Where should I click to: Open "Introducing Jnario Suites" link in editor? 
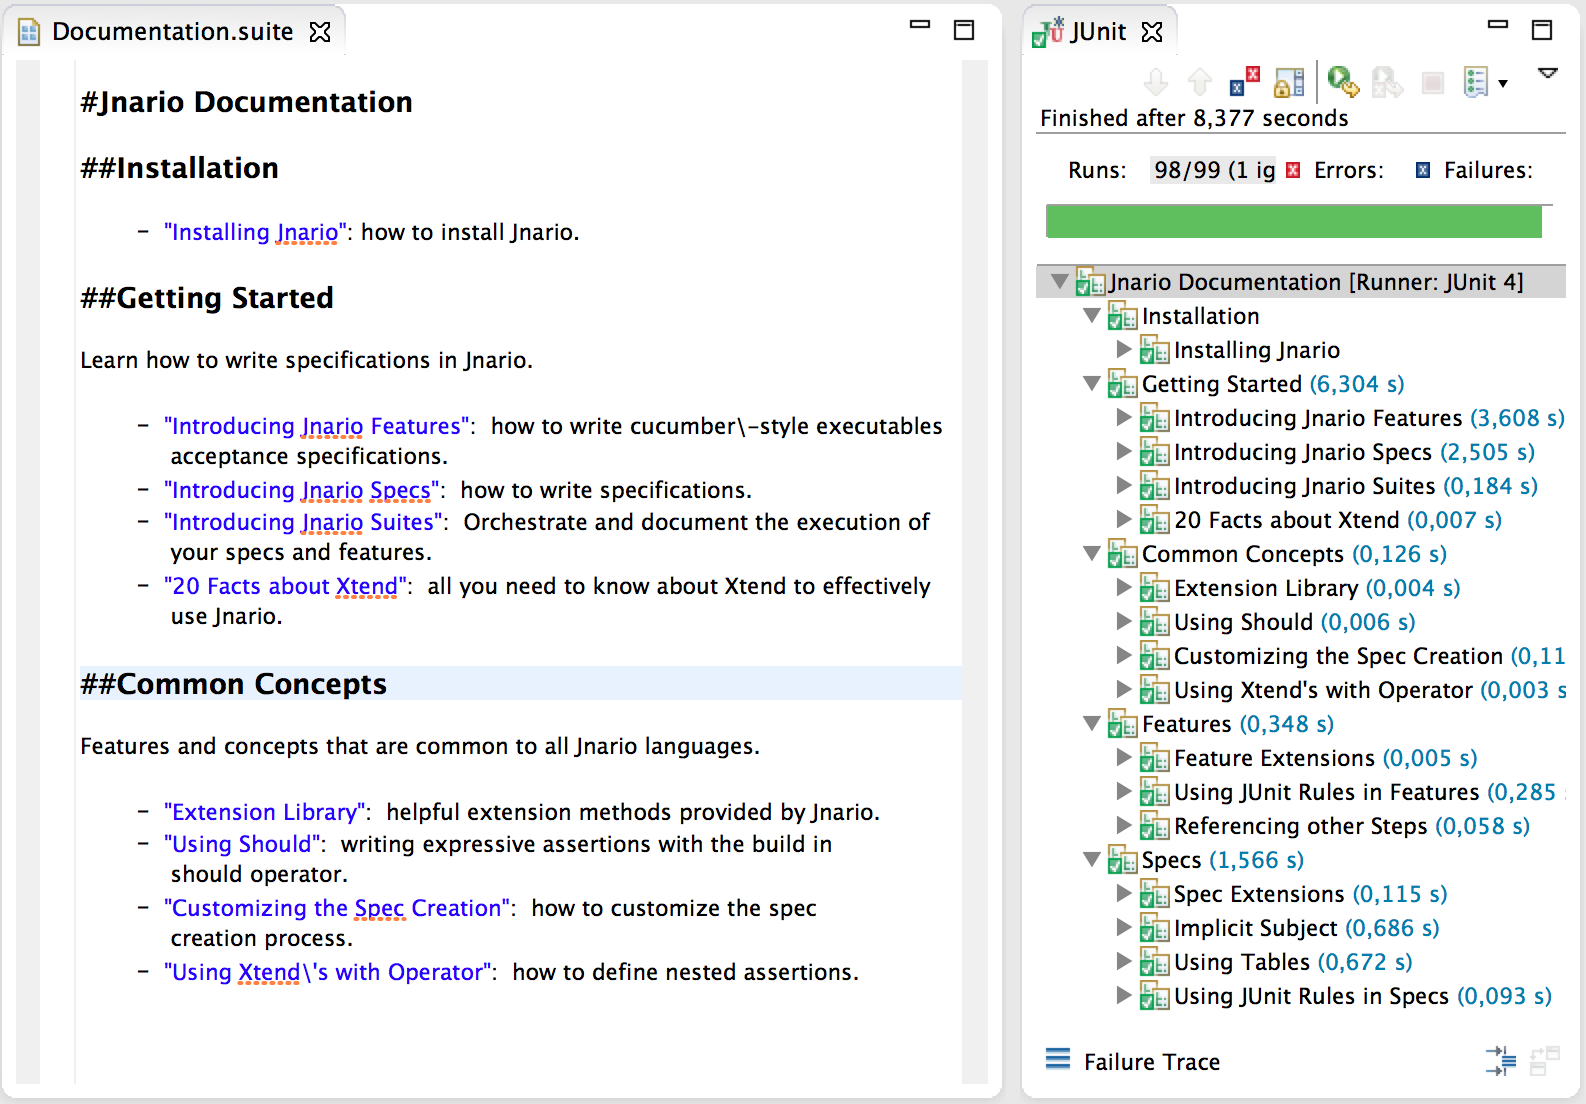[303, 522]
